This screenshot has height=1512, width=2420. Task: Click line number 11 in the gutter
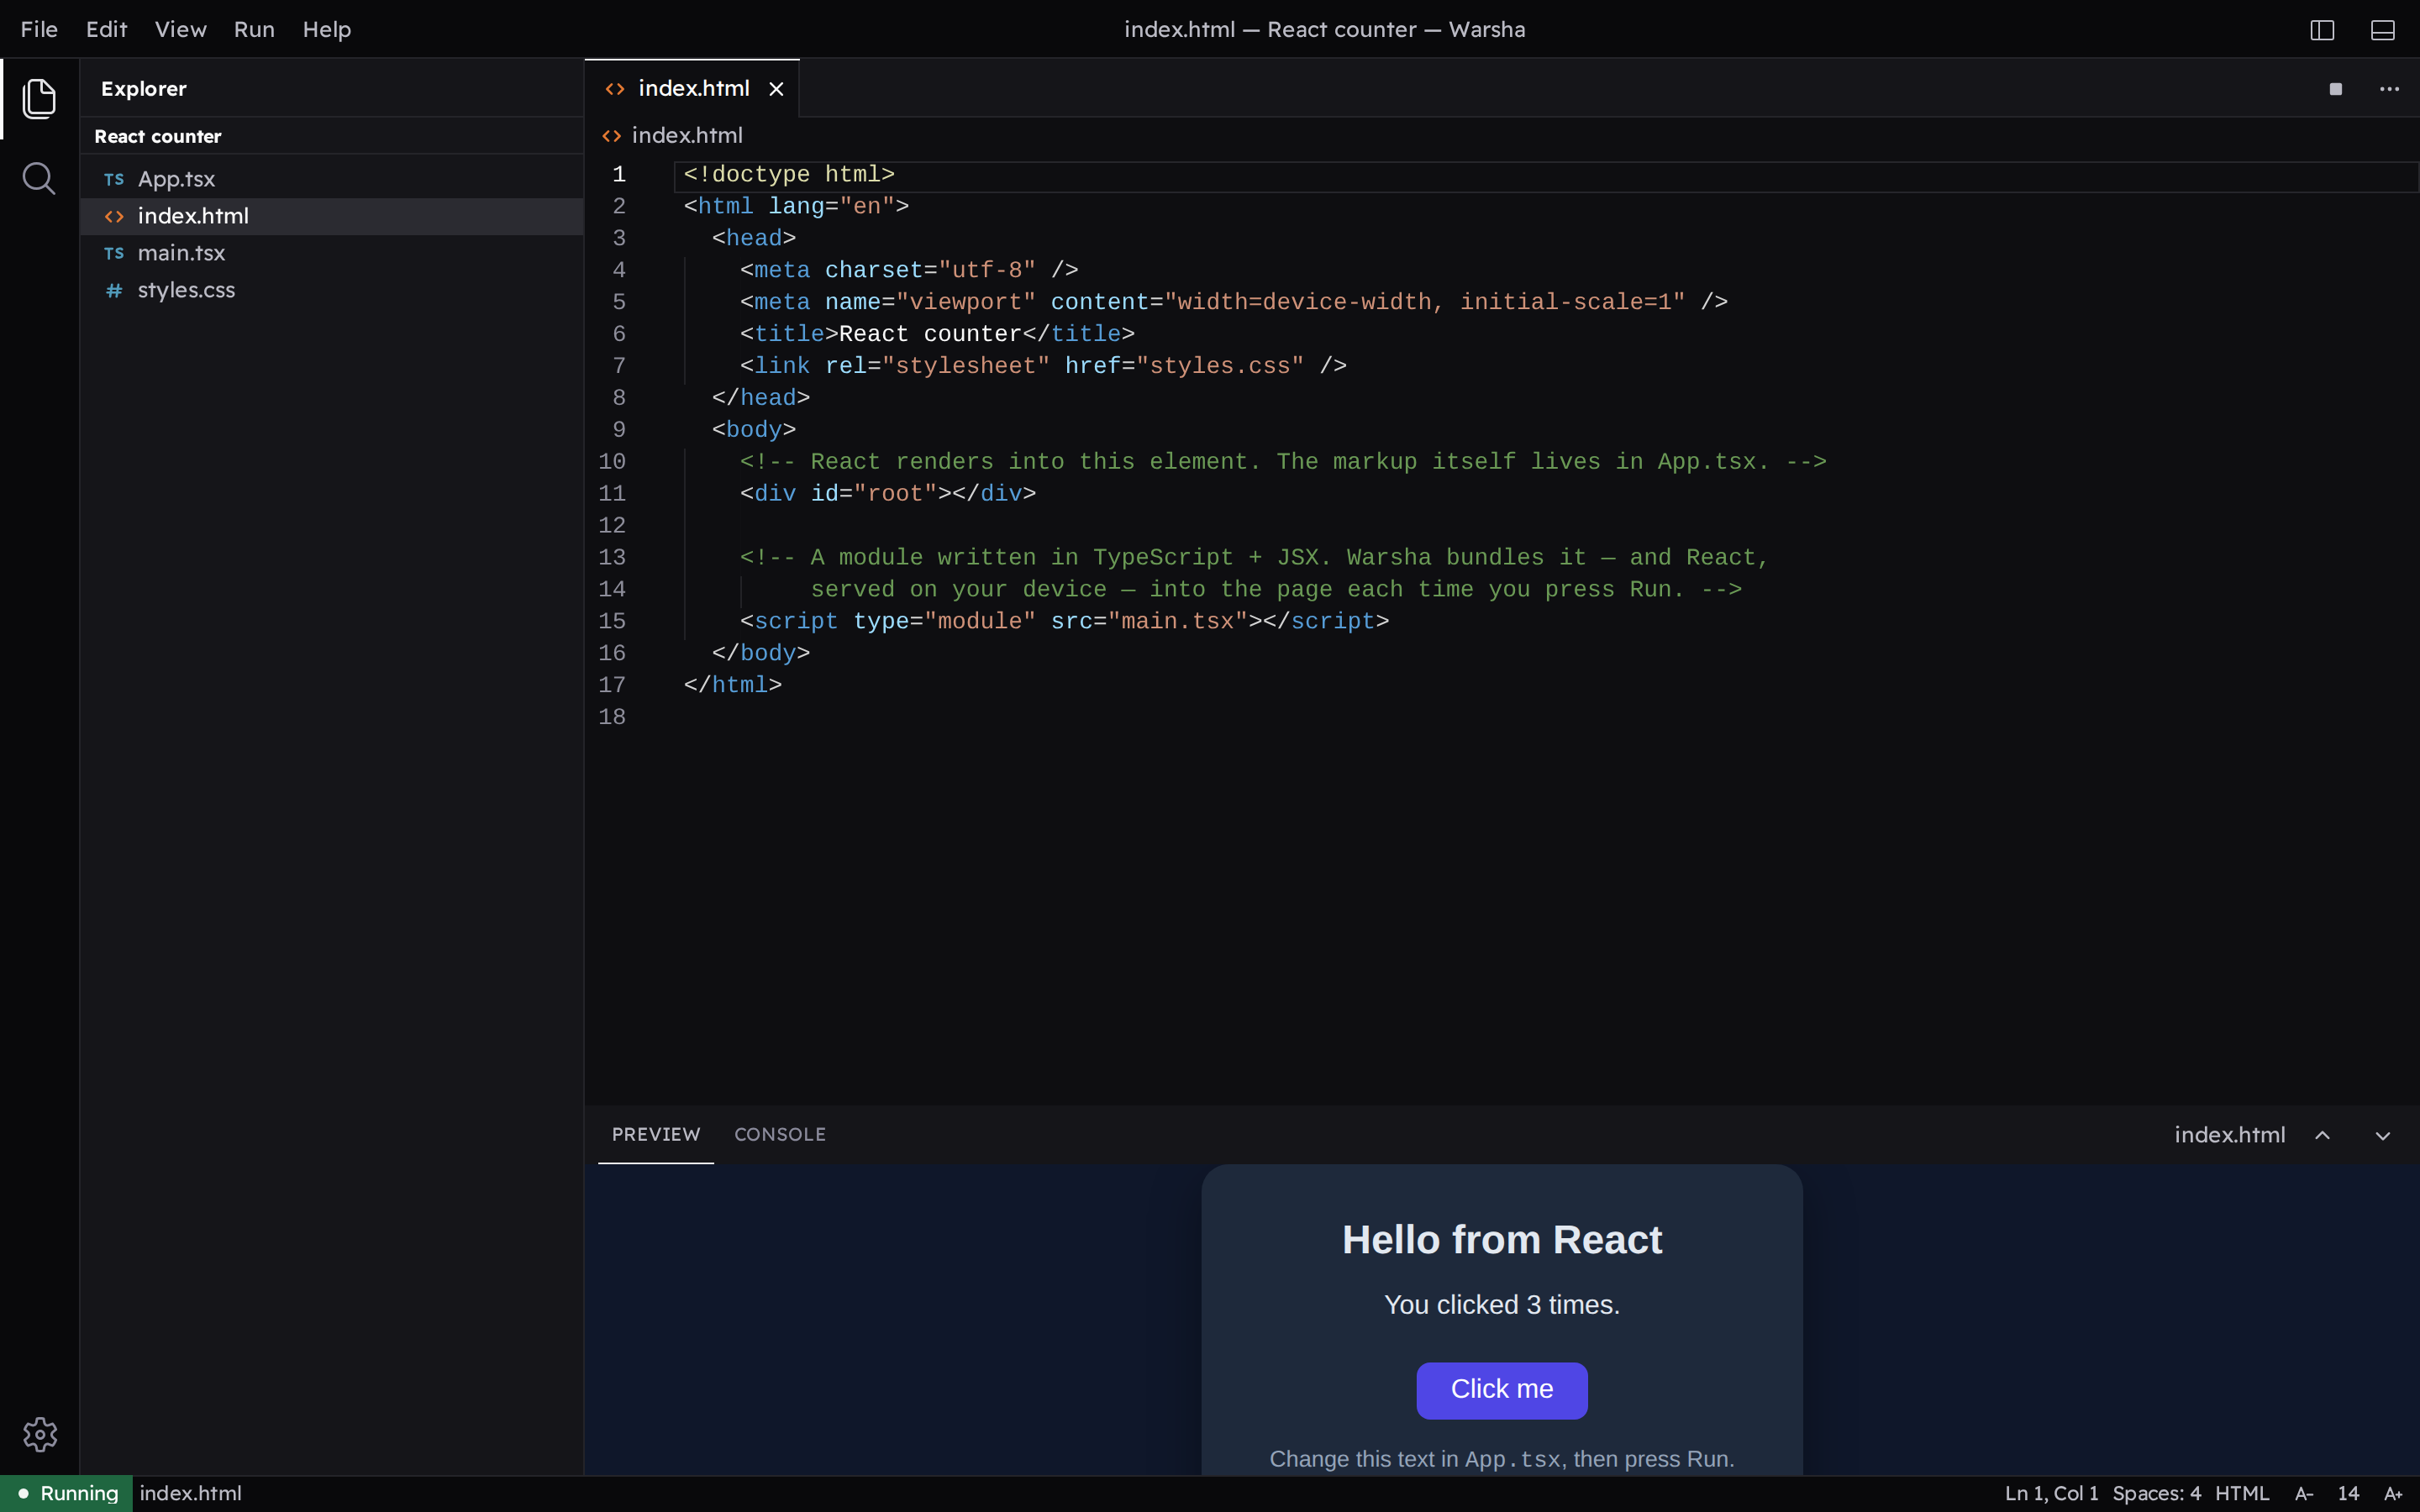click(612, 494)
